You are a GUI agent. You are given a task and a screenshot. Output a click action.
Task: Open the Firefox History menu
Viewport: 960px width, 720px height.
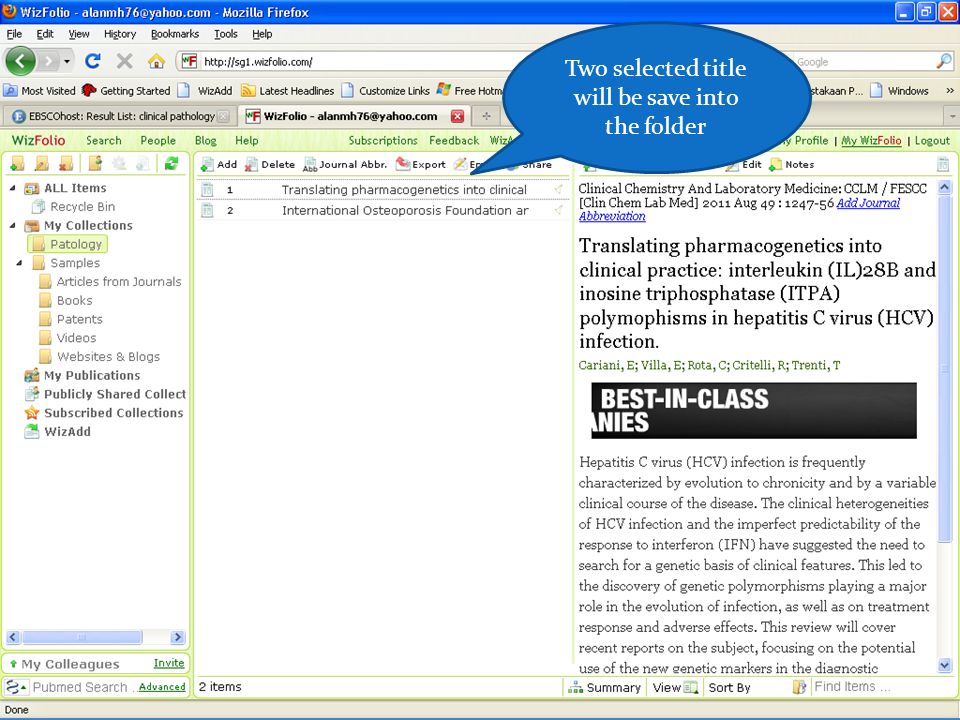[120, 34]
